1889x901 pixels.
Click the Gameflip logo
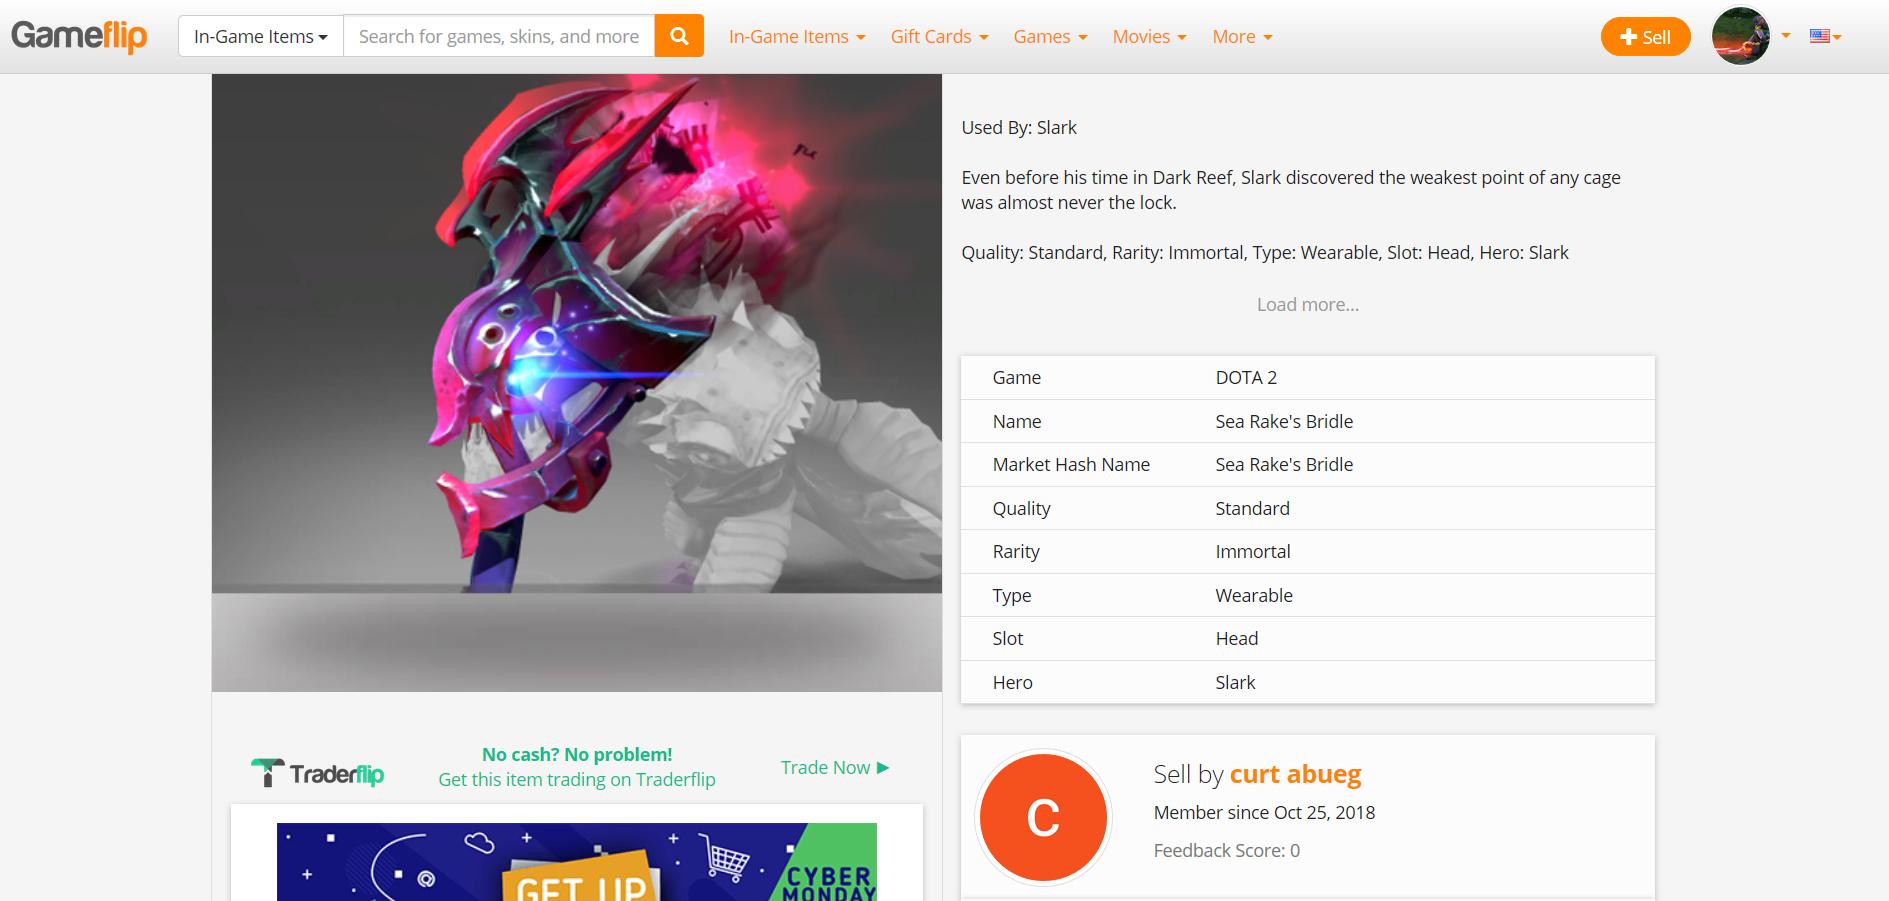coord(79,36)
